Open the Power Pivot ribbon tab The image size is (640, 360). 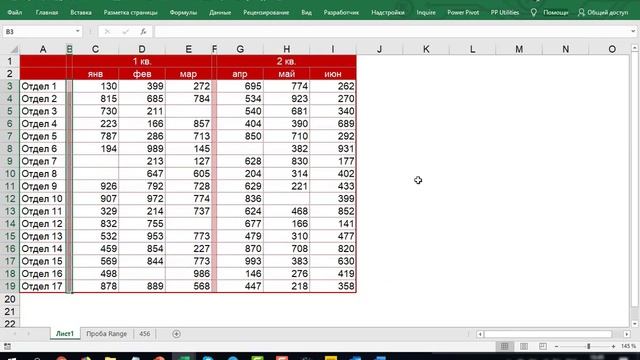463,12
